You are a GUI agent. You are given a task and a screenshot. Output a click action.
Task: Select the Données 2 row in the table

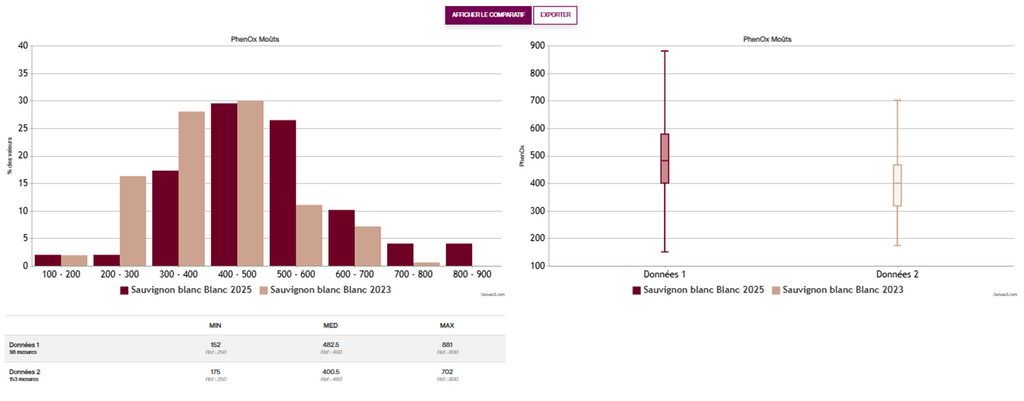(x=255, y=375)
